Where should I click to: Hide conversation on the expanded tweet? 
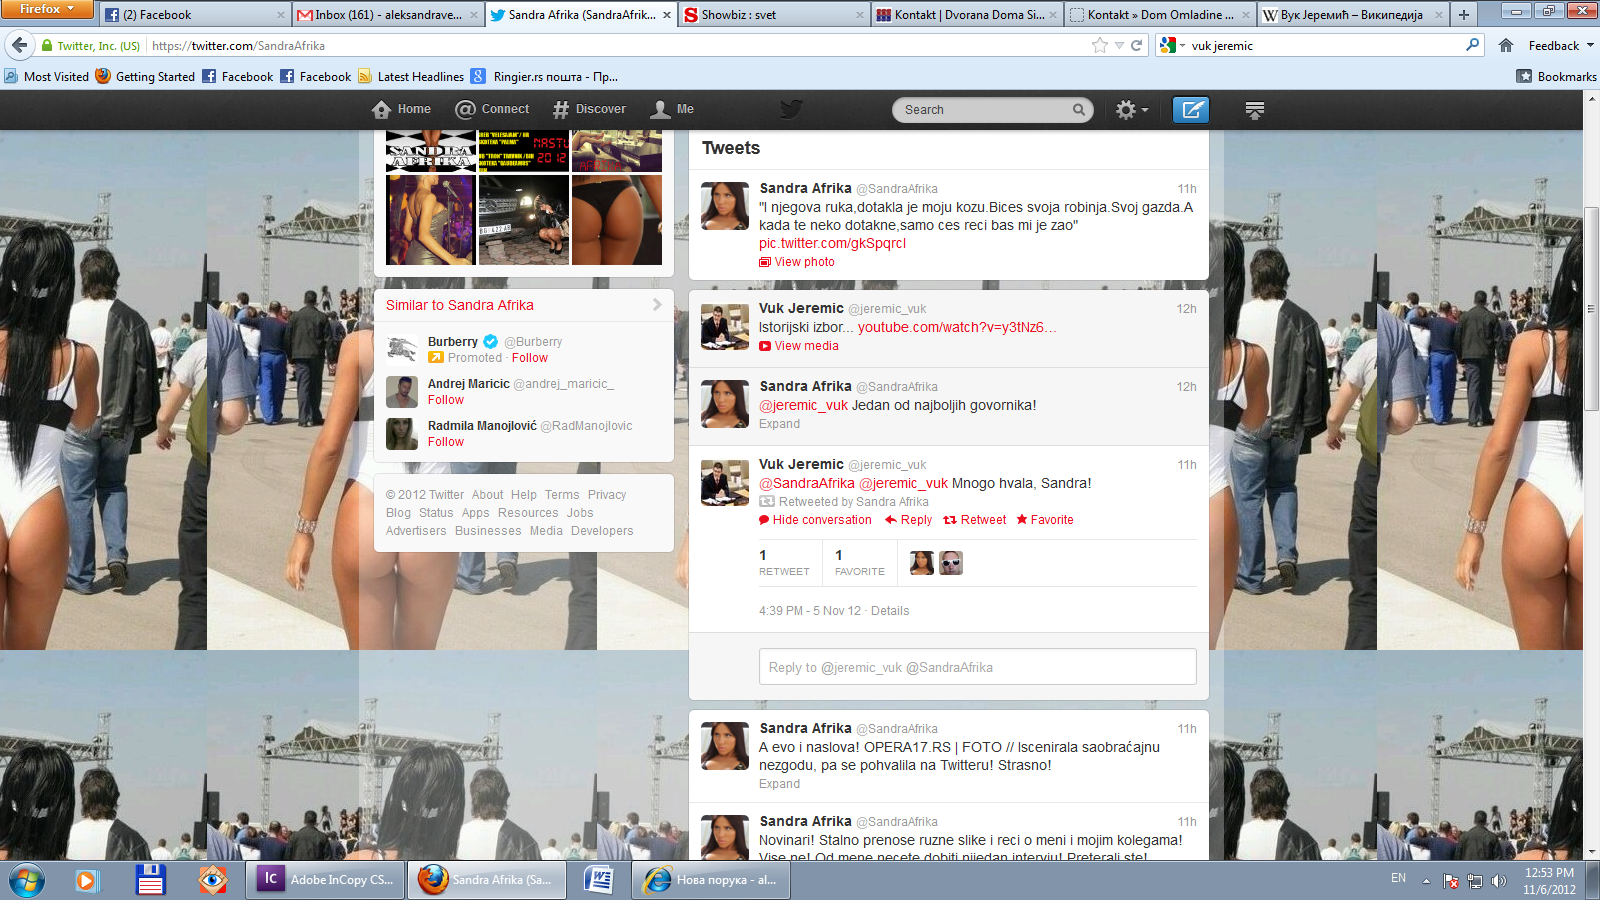click(815, 520)
